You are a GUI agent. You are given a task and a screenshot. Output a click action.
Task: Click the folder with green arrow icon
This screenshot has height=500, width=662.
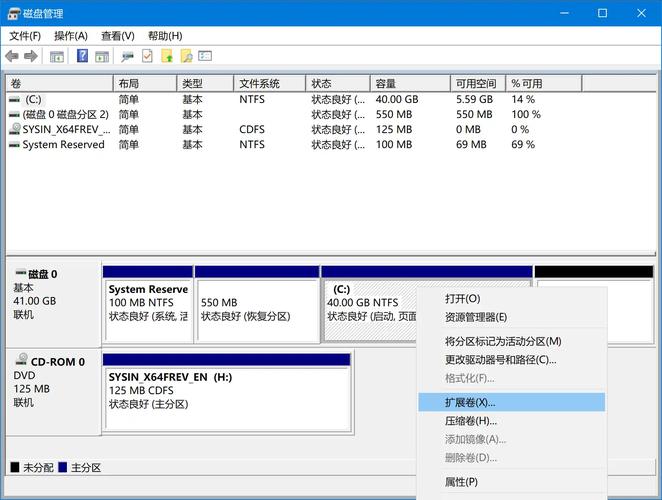(167, 56)
